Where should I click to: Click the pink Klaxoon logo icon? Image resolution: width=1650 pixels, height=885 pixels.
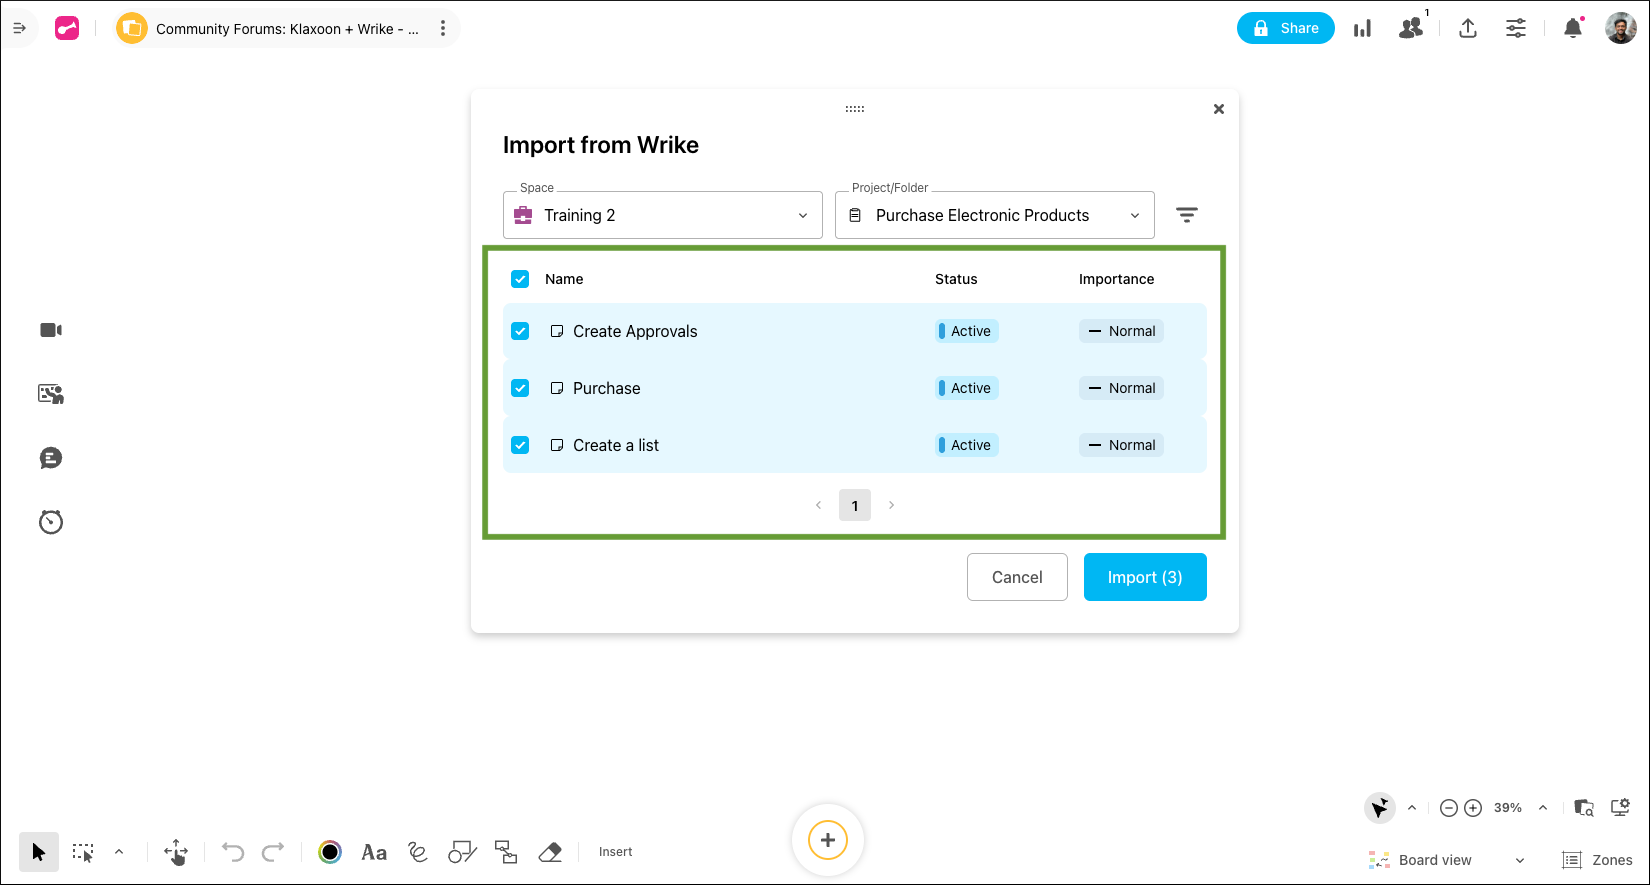tap(67, 28)
